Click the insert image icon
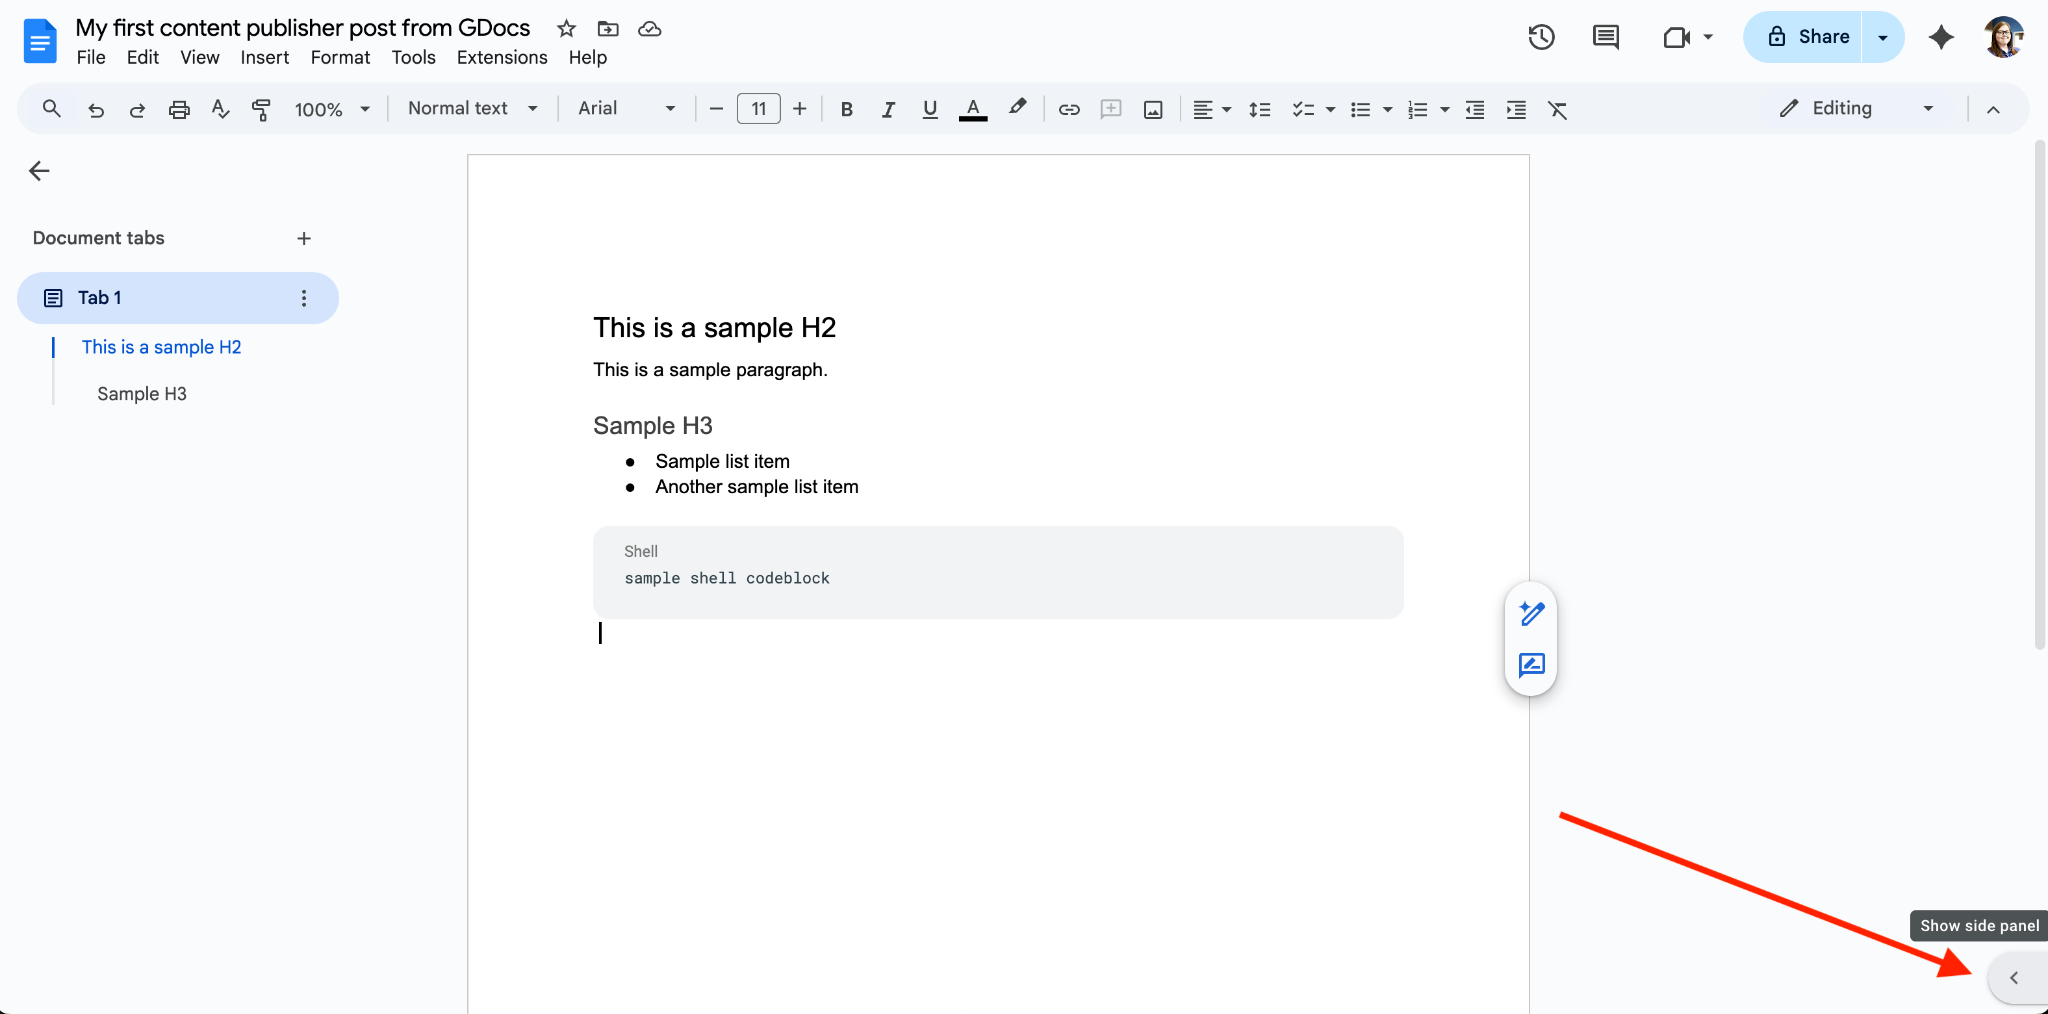 pyautogui.click(x=1153, y=109)
